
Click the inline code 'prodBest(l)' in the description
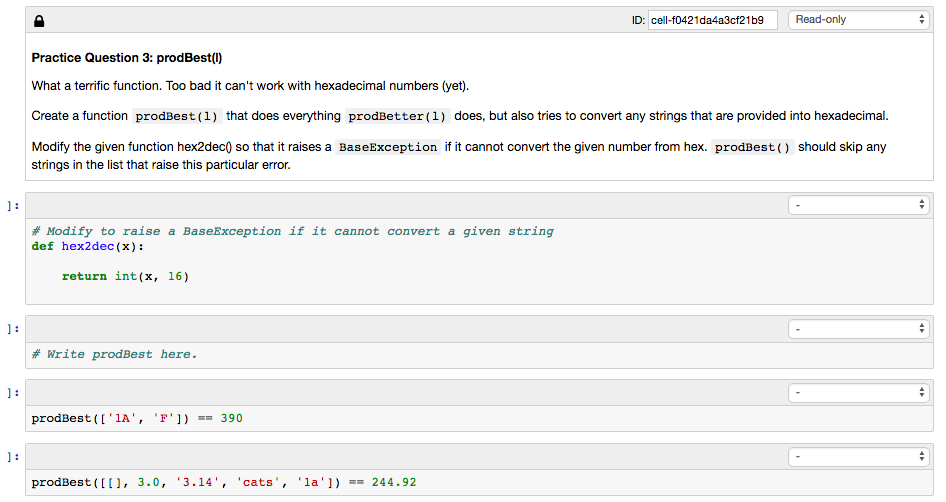(177, 116)
